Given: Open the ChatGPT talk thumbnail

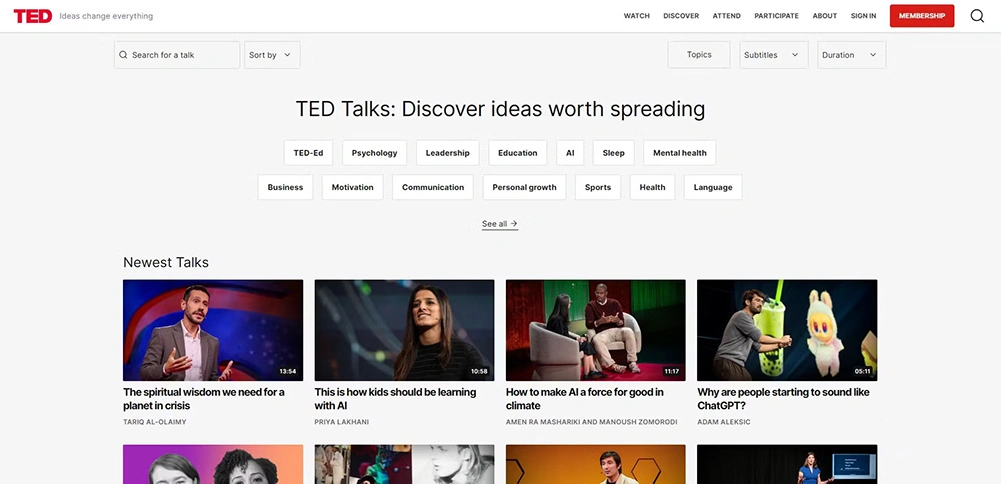Looking at the screenshot, I should tap(786, 330).
